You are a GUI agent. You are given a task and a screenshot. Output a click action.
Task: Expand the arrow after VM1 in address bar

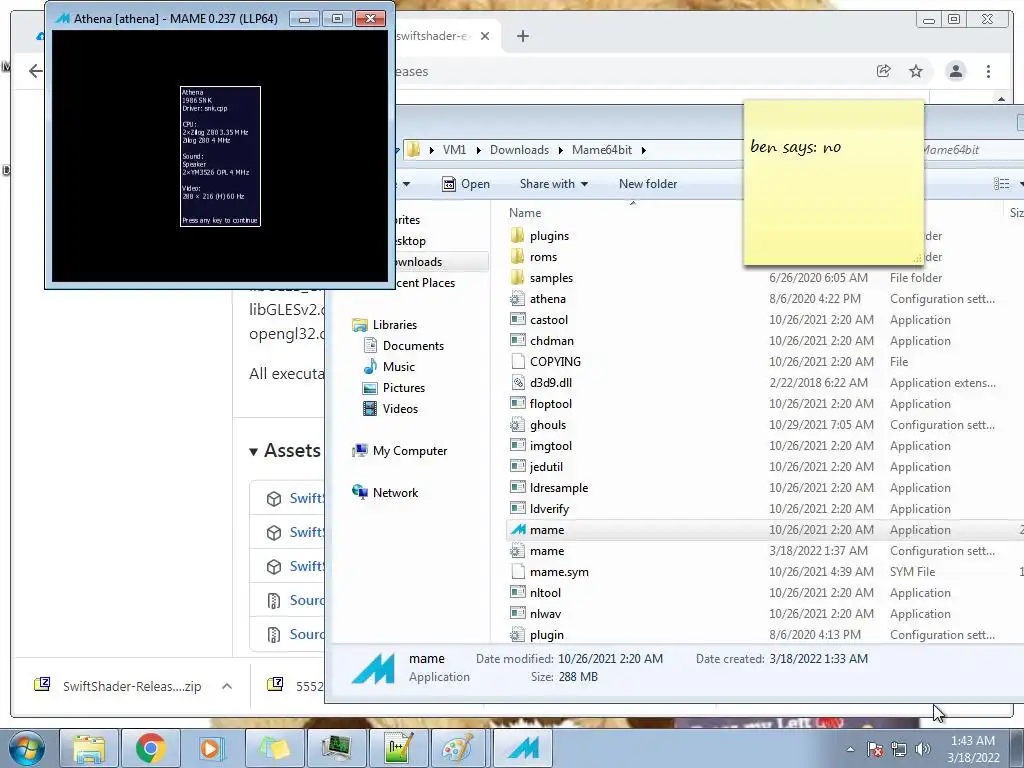pos(479,150)
